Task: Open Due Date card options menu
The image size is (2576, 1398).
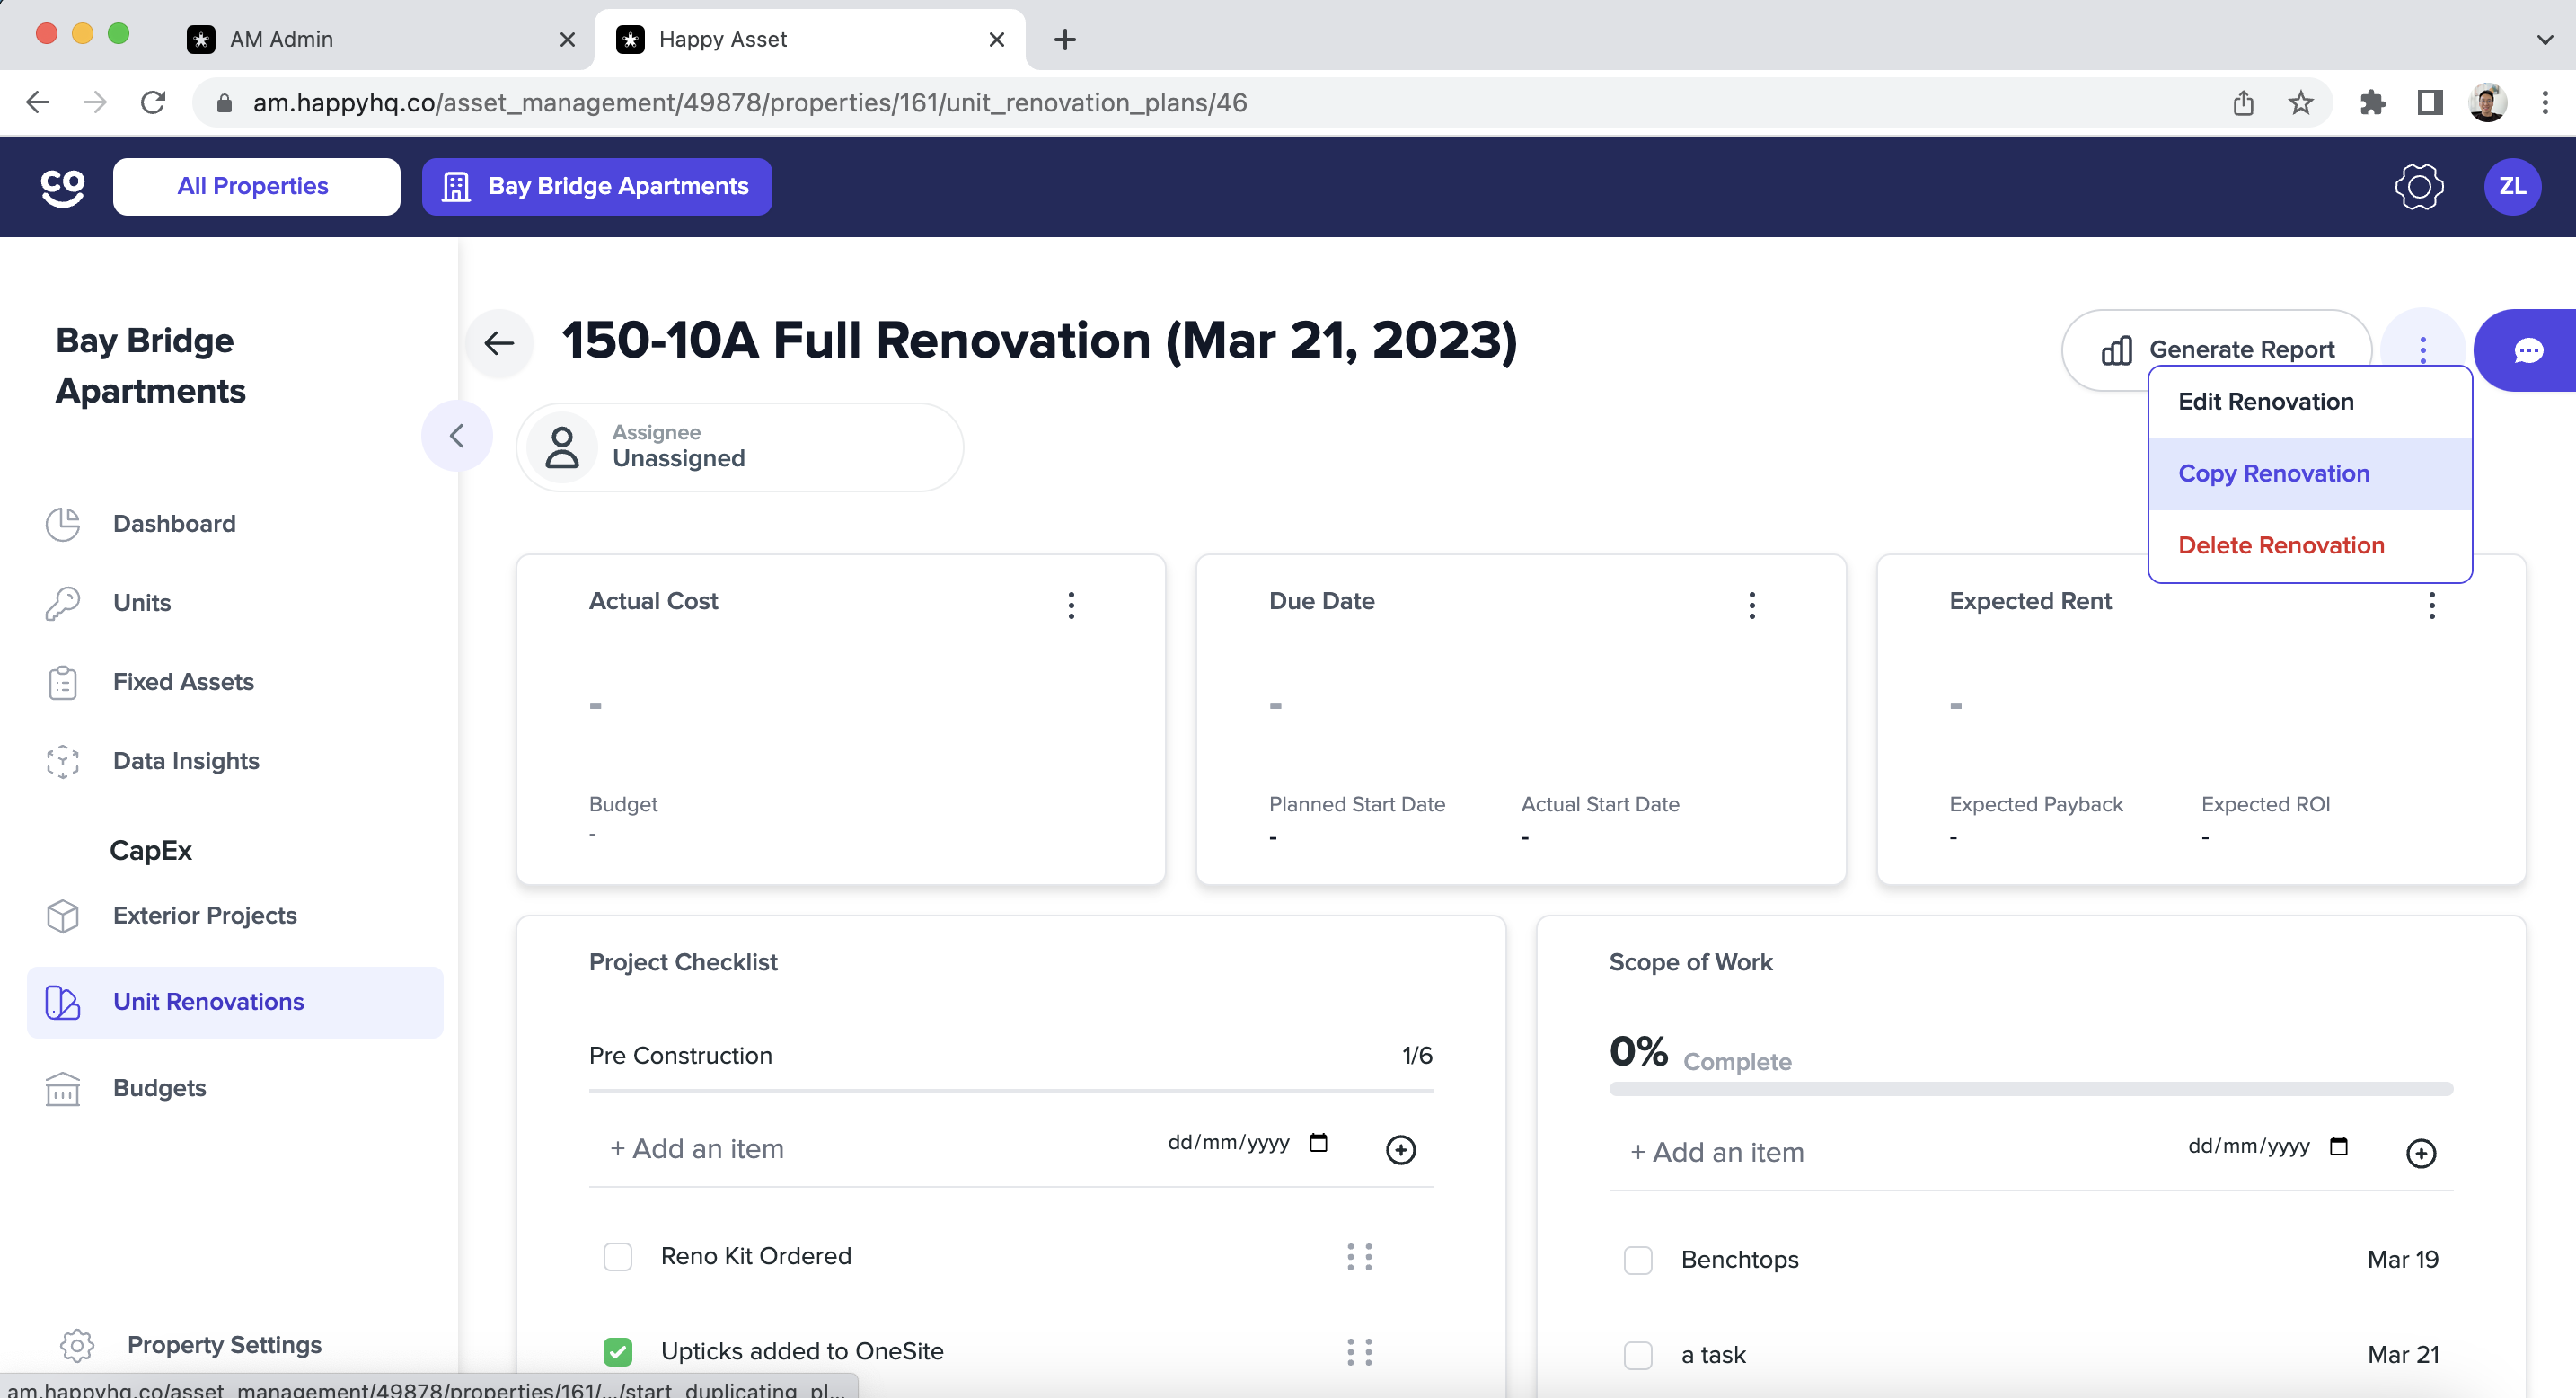Action: pos(1752,605)
